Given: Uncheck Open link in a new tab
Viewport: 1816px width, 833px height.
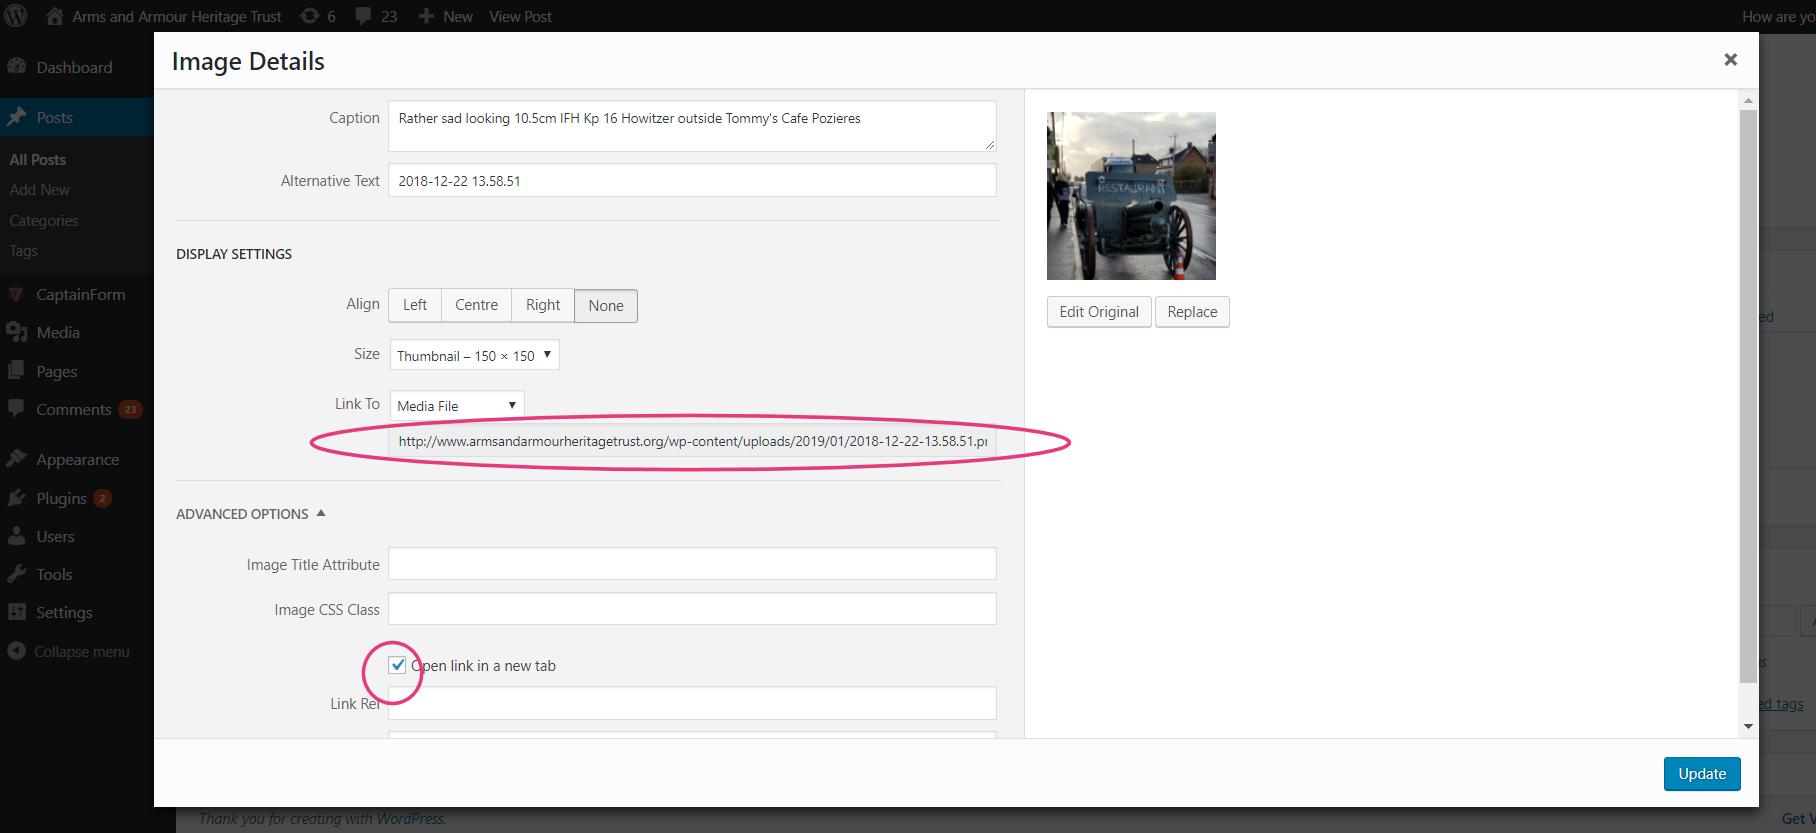Looking at the screenshot, I should tap(398, 665).
